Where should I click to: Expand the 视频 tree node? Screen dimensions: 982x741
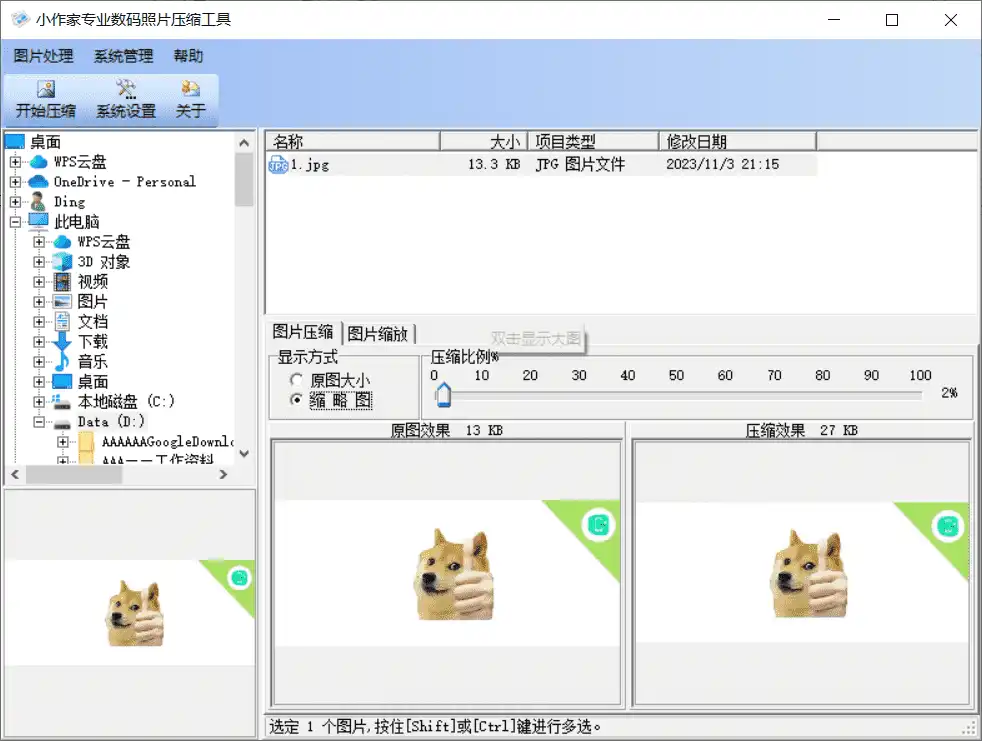coord(39,282)
